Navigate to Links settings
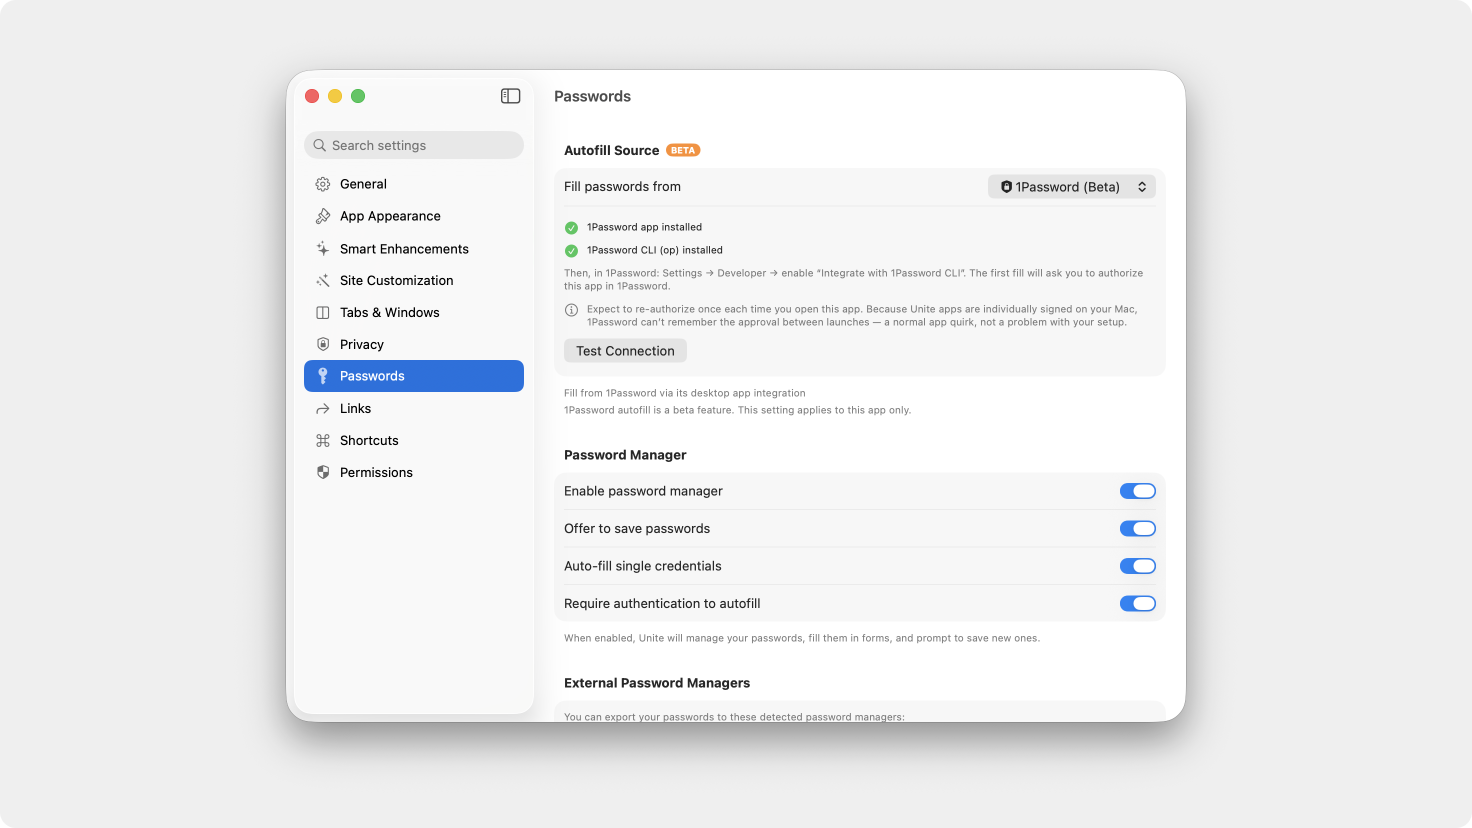The image size is (1472, 828). click(x=414, y=409)
